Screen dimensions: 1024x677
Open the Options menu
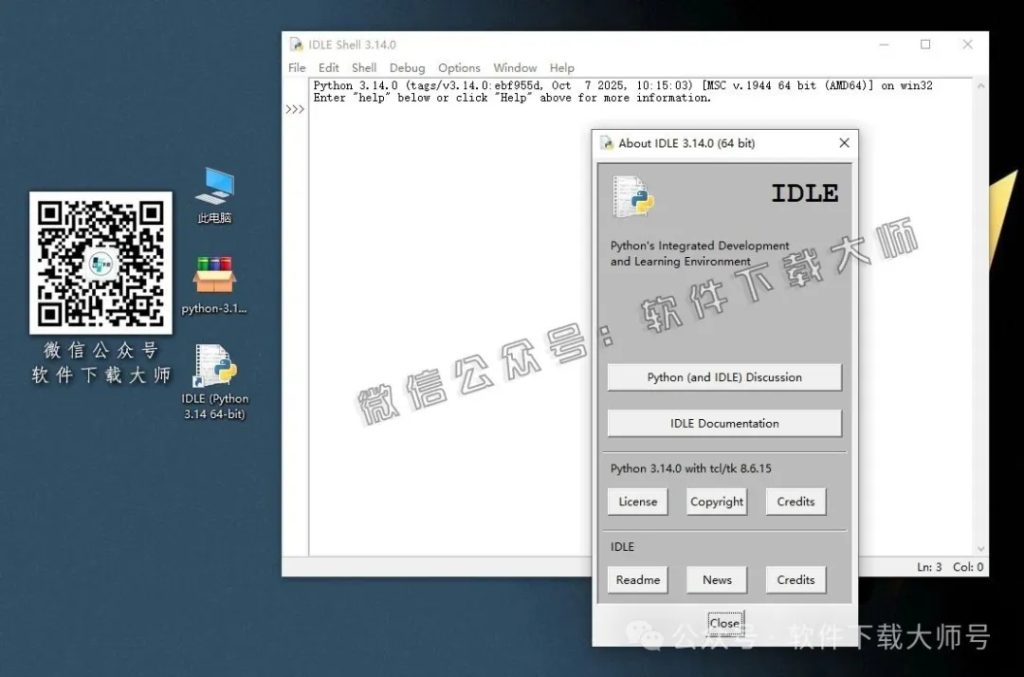[x=459, y=68]
